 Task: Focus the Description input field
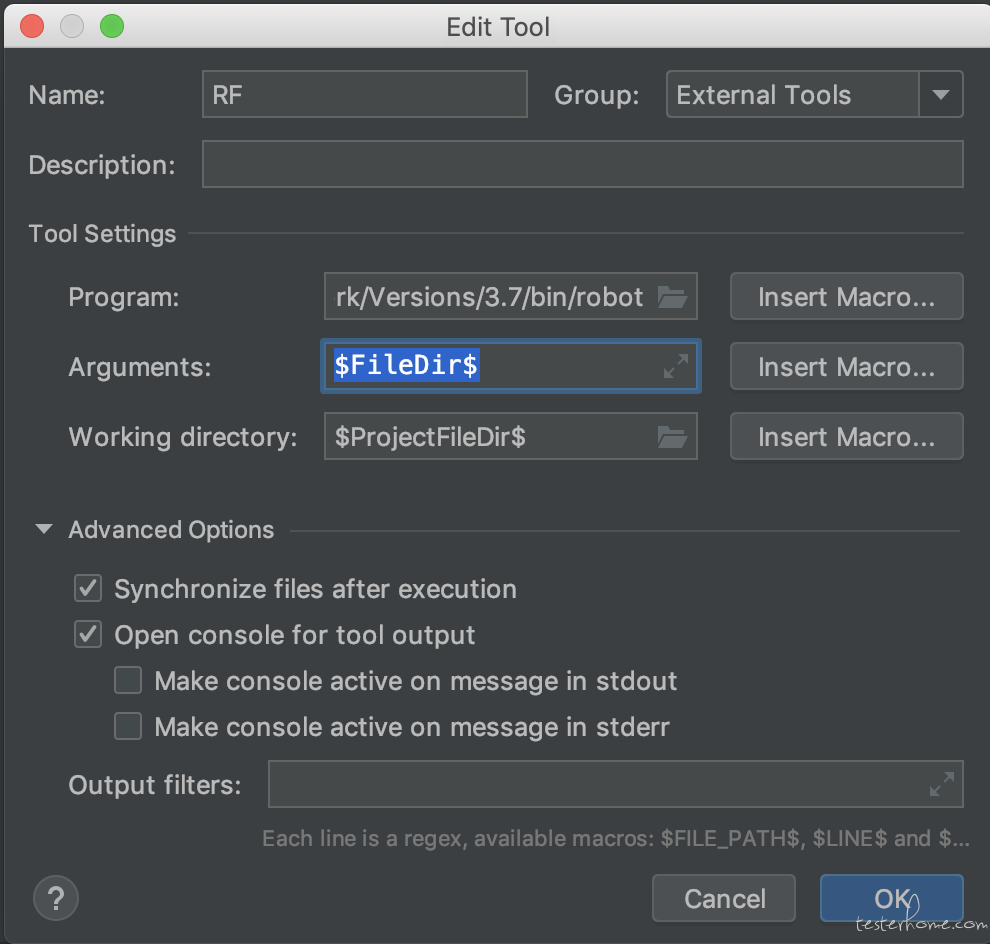(x=583, y=164)
